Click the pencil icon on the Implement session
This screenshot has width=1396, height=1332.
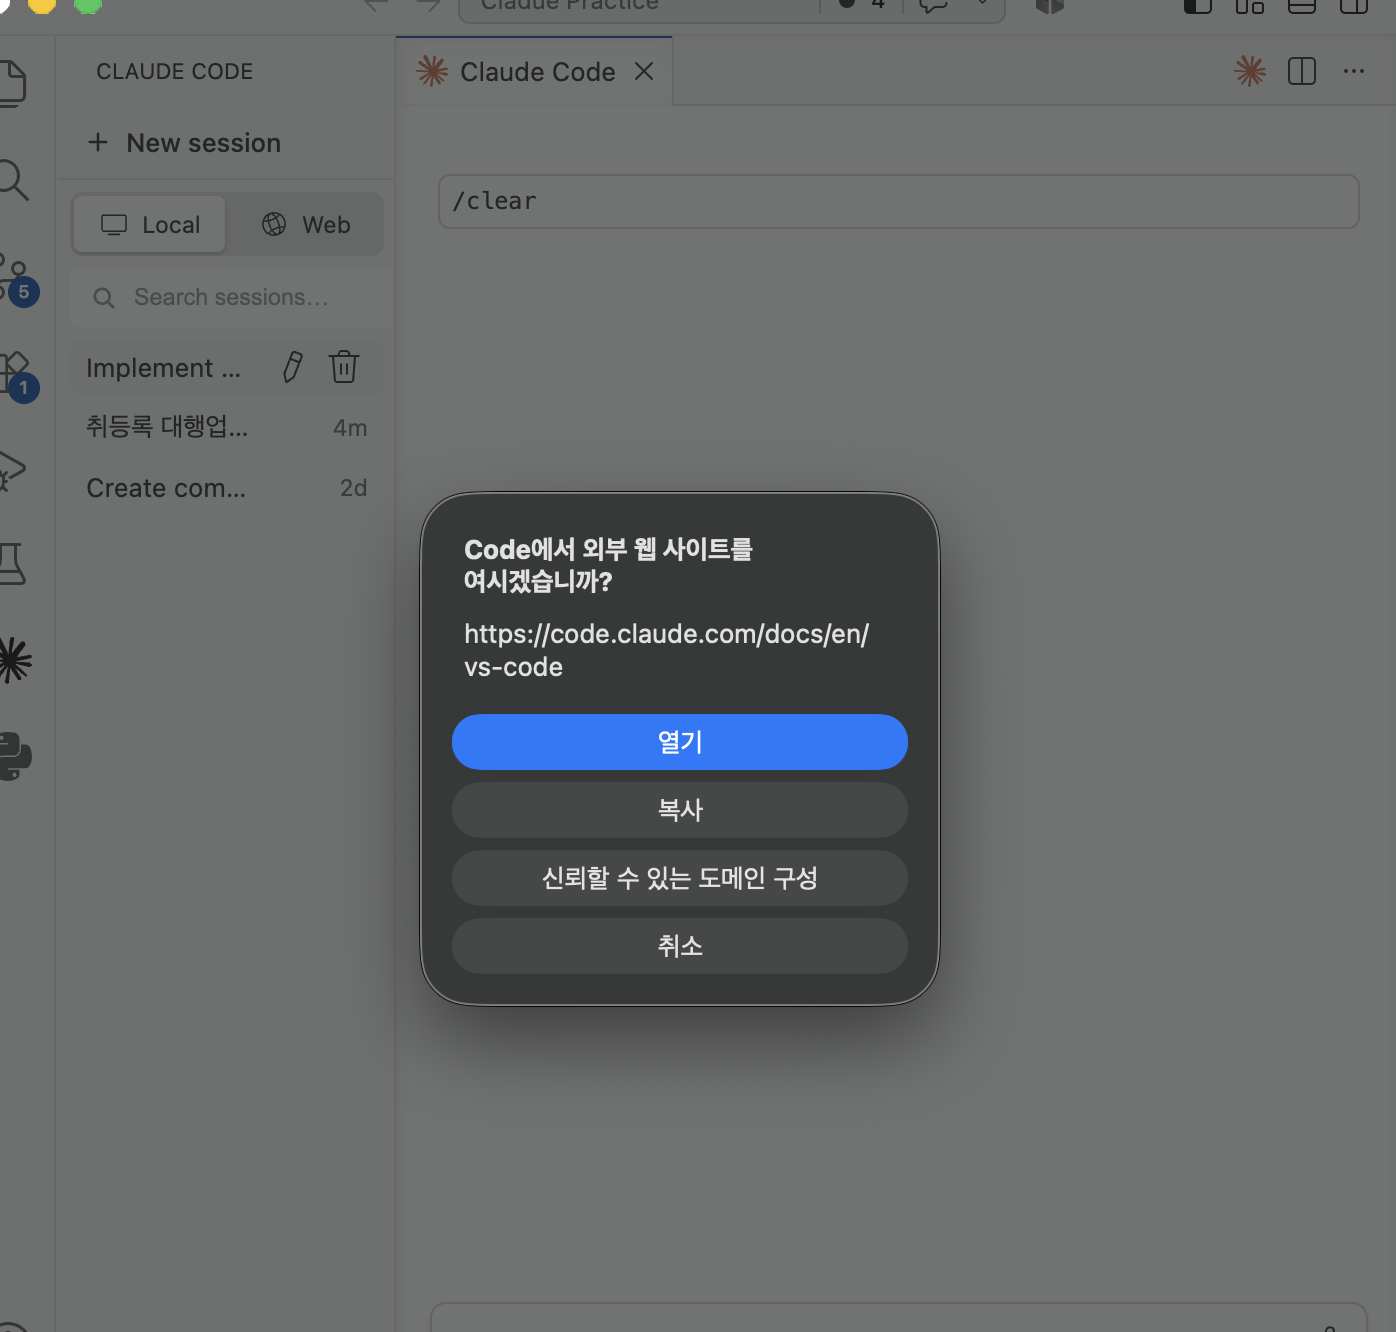coord(292,367)
